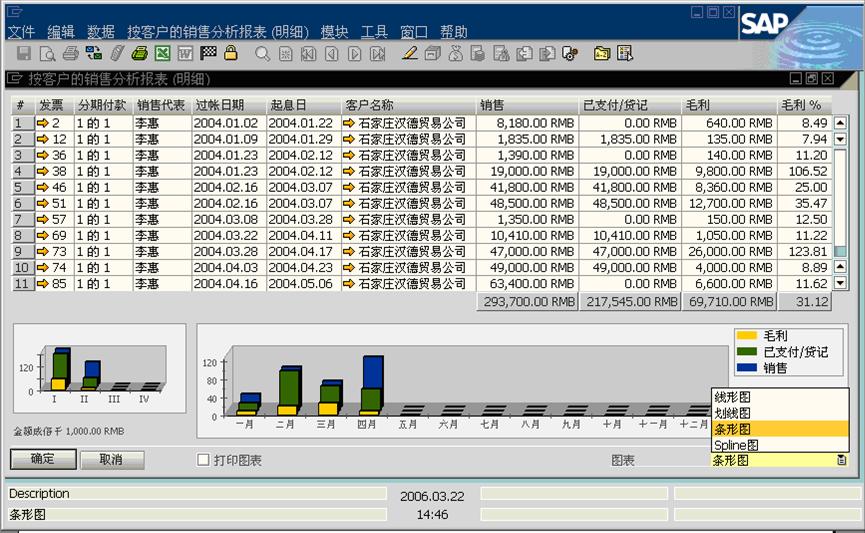Viewport: 865px width, 533px height.
Task: Go to Last Record icon
Action: (x=378, y=54)
